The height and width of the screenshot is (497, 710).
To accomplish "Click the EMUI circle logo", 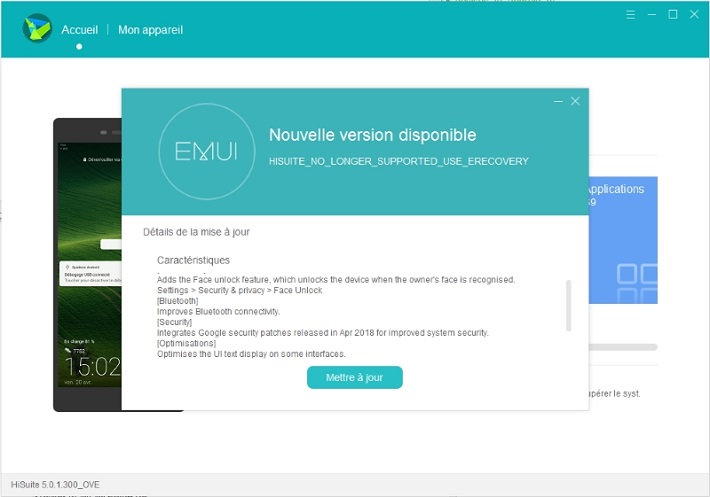I will (x=206, y=151).
